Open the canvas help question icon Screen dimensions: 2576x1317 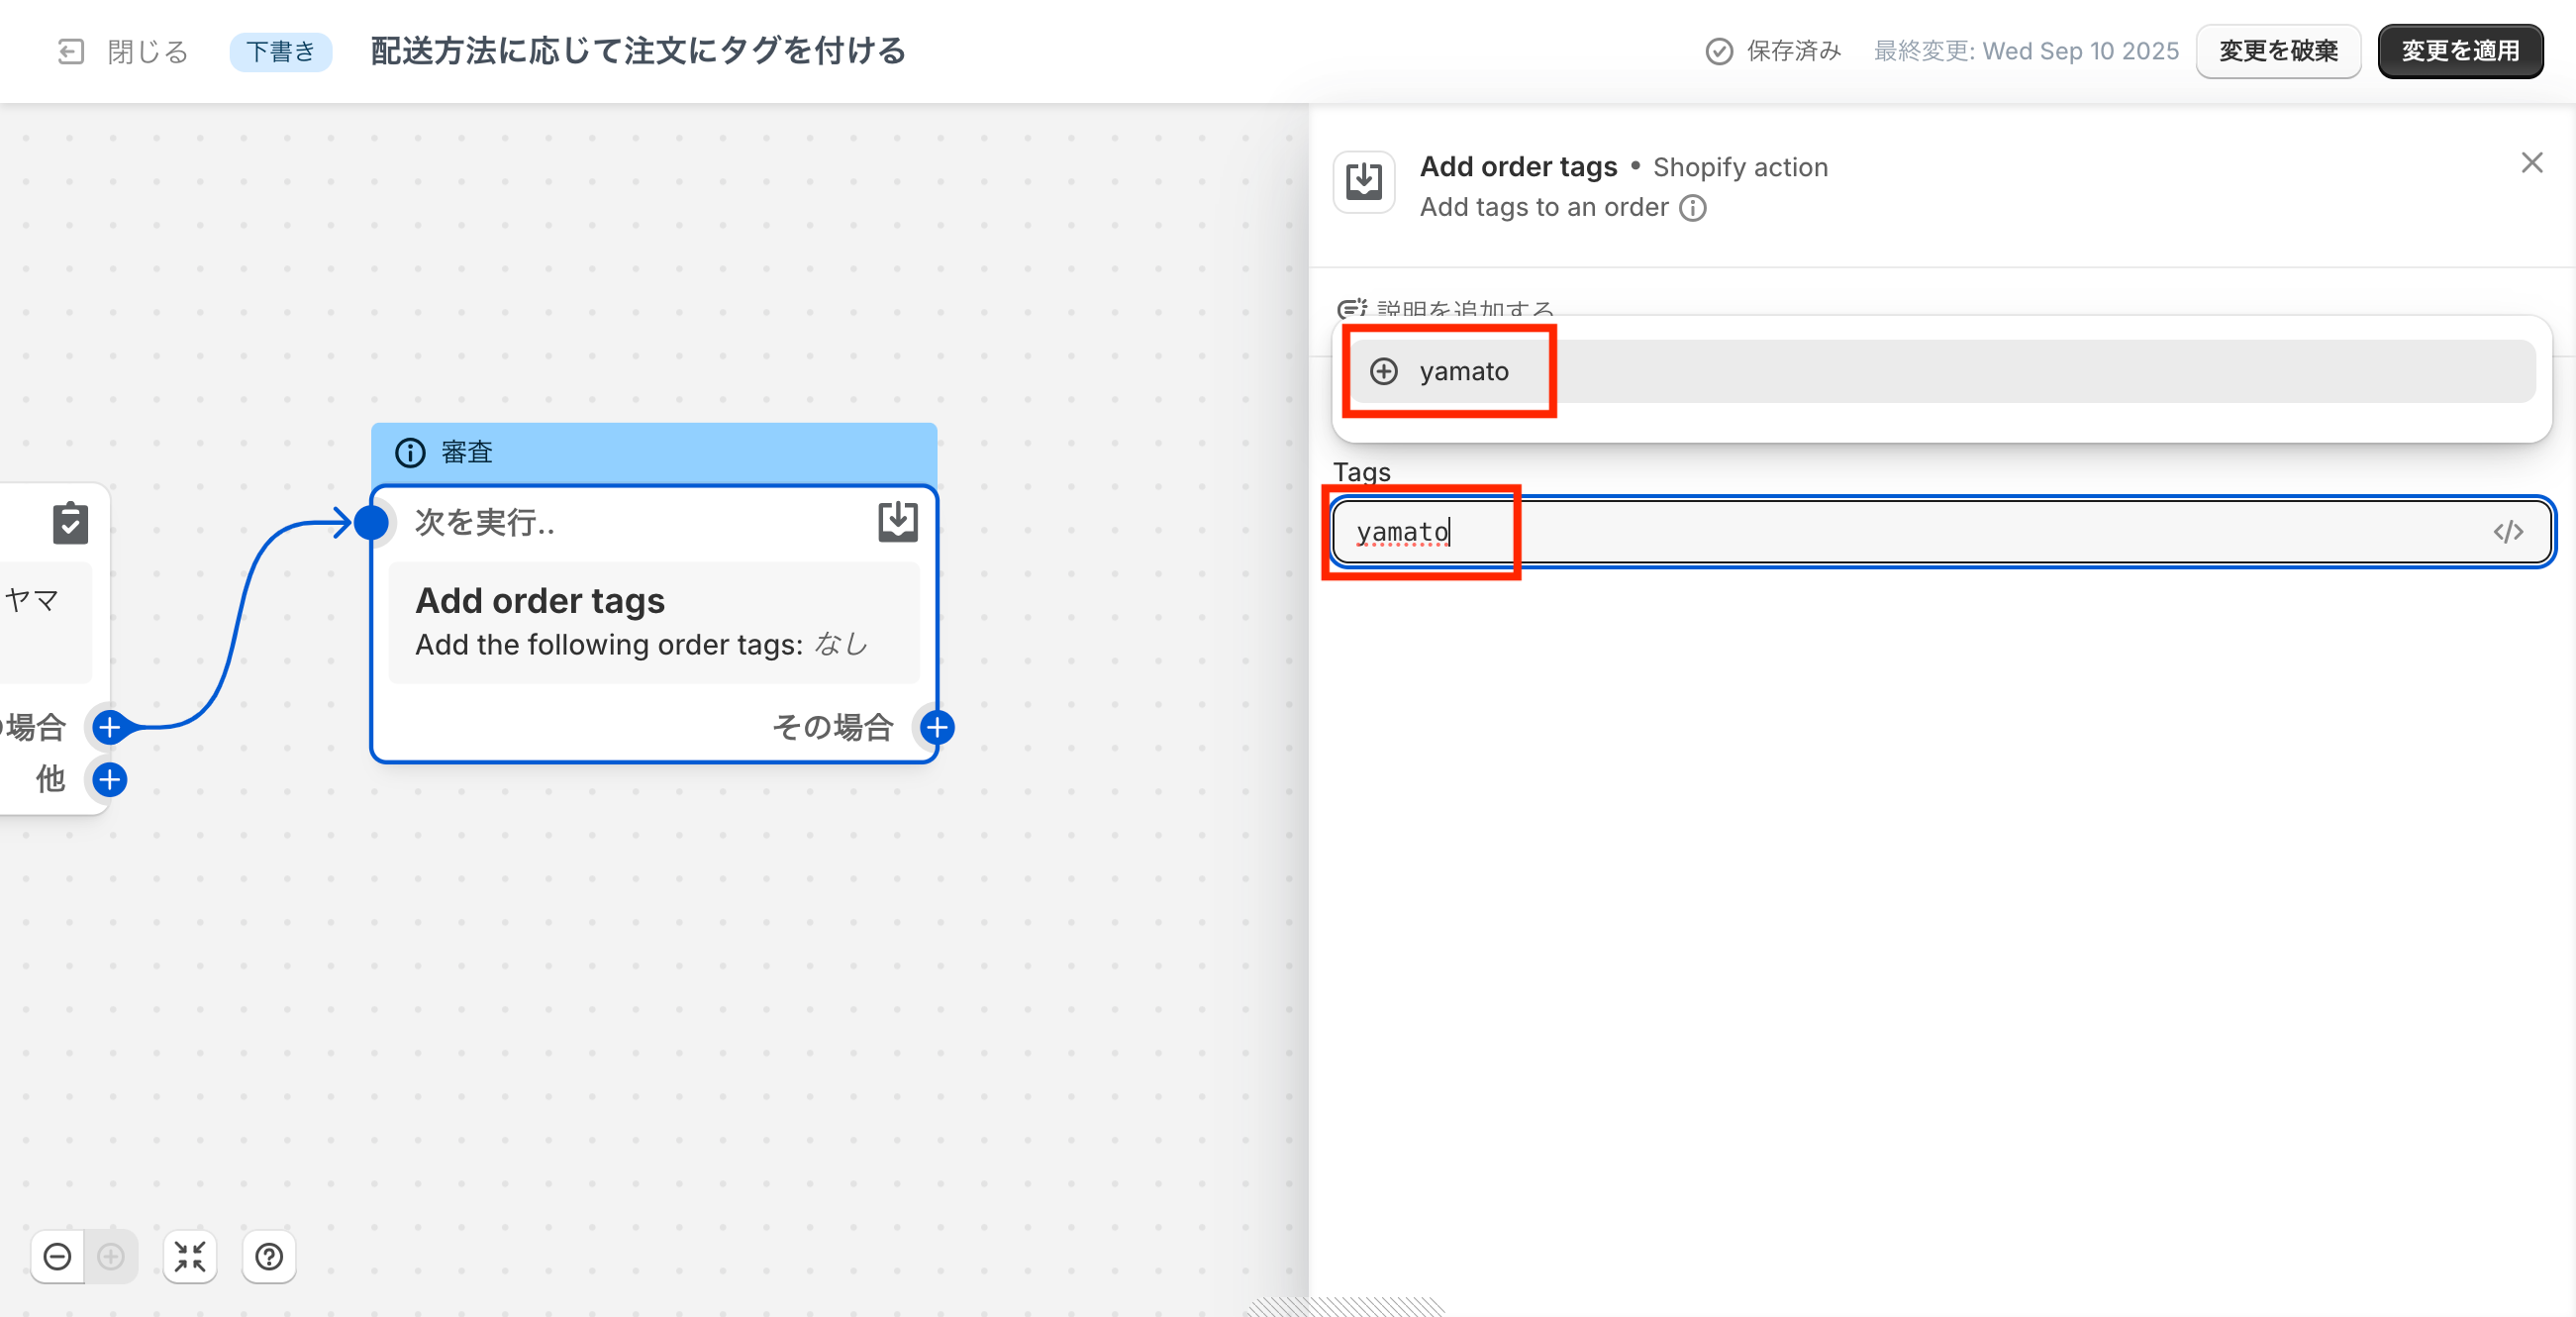[269, 1256]
